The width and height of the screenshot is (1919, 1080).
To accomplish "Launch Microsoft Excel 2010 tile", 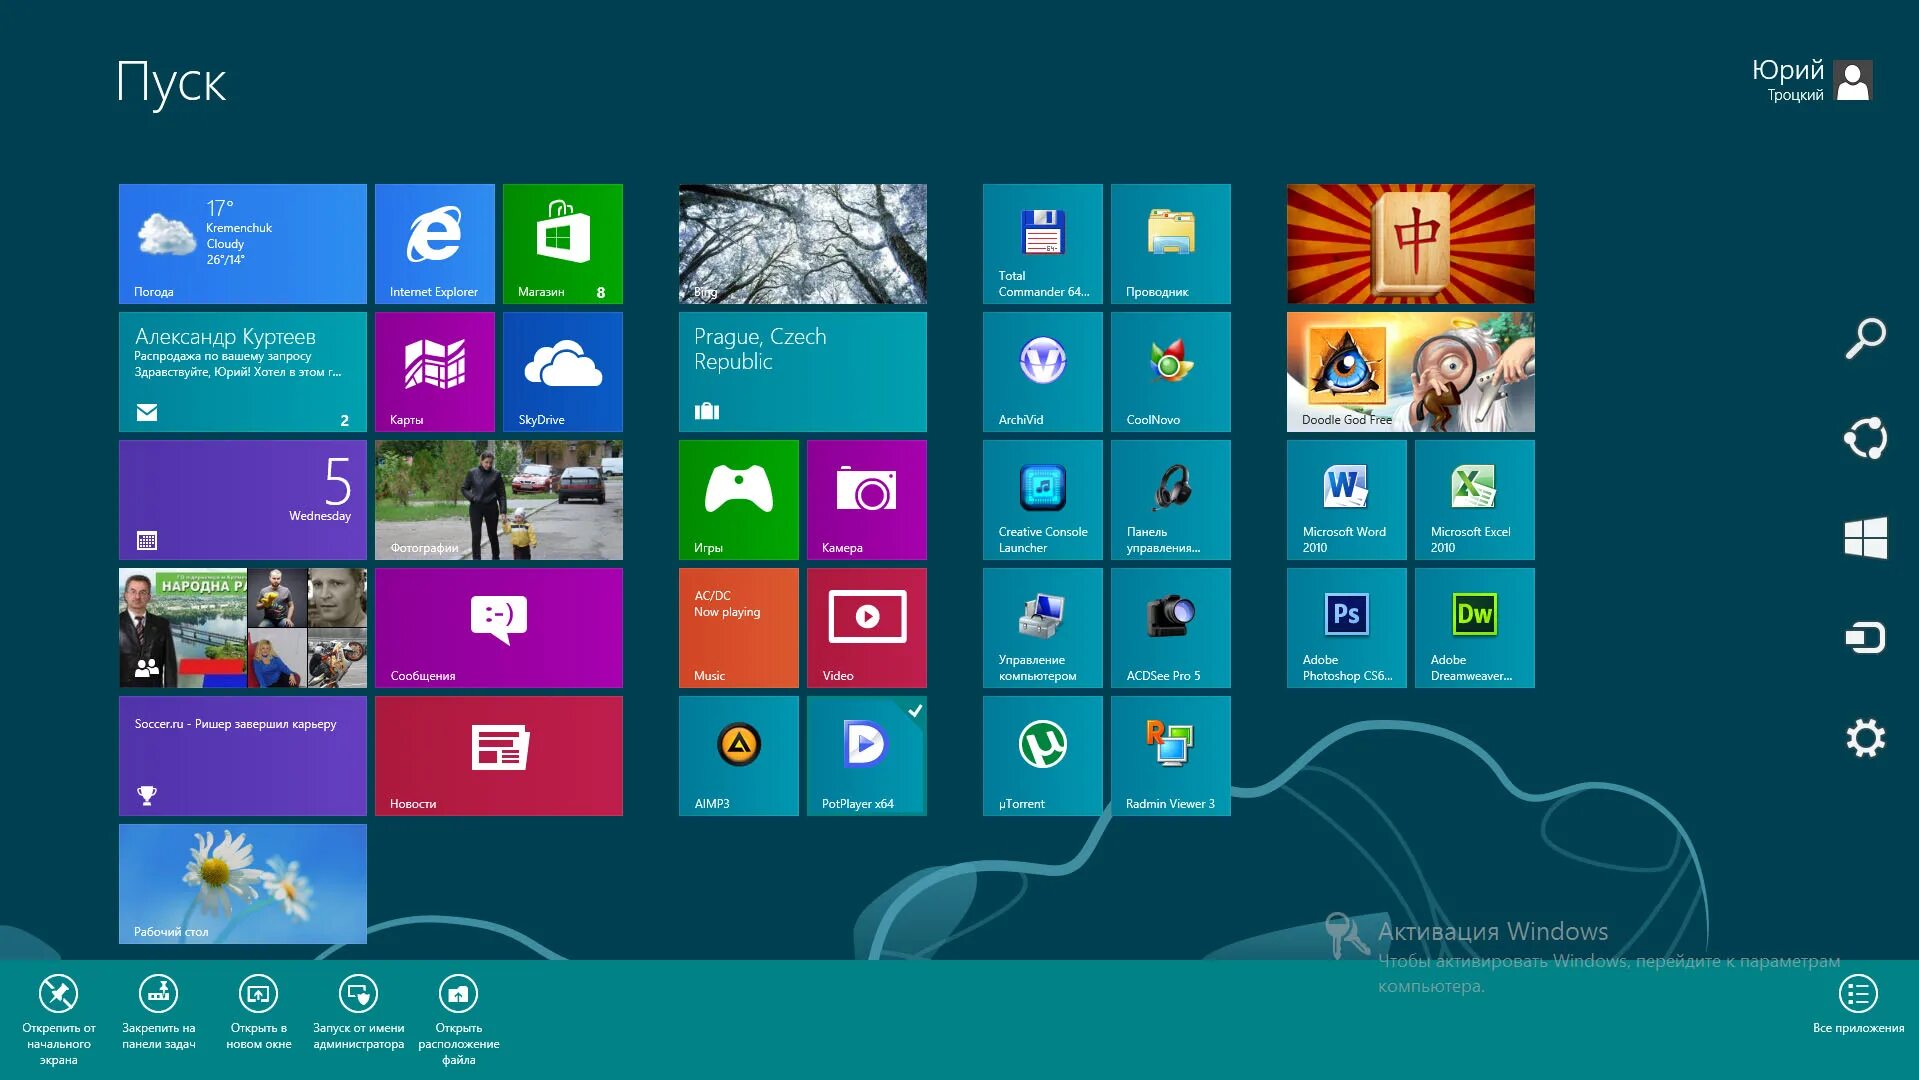I will coord(1475,500).
